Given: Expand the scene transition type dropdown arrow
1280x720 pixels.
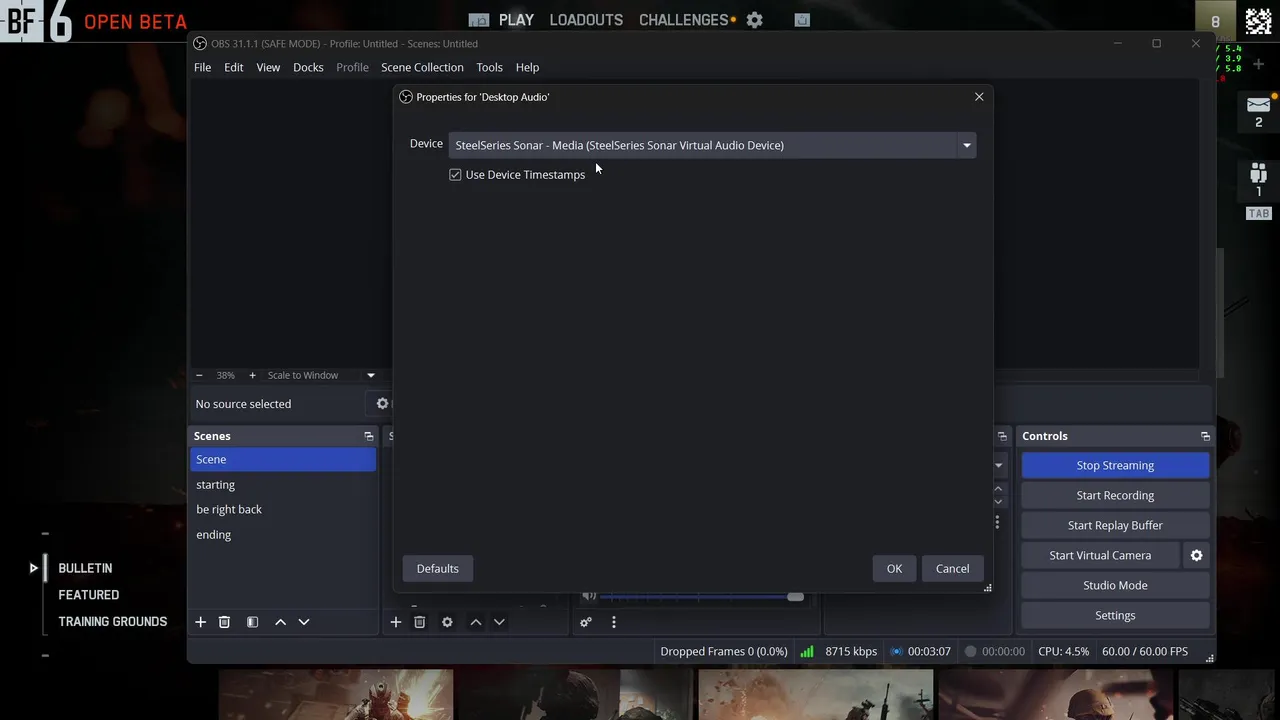Looking at the screenshot, I should click(998, 465).
